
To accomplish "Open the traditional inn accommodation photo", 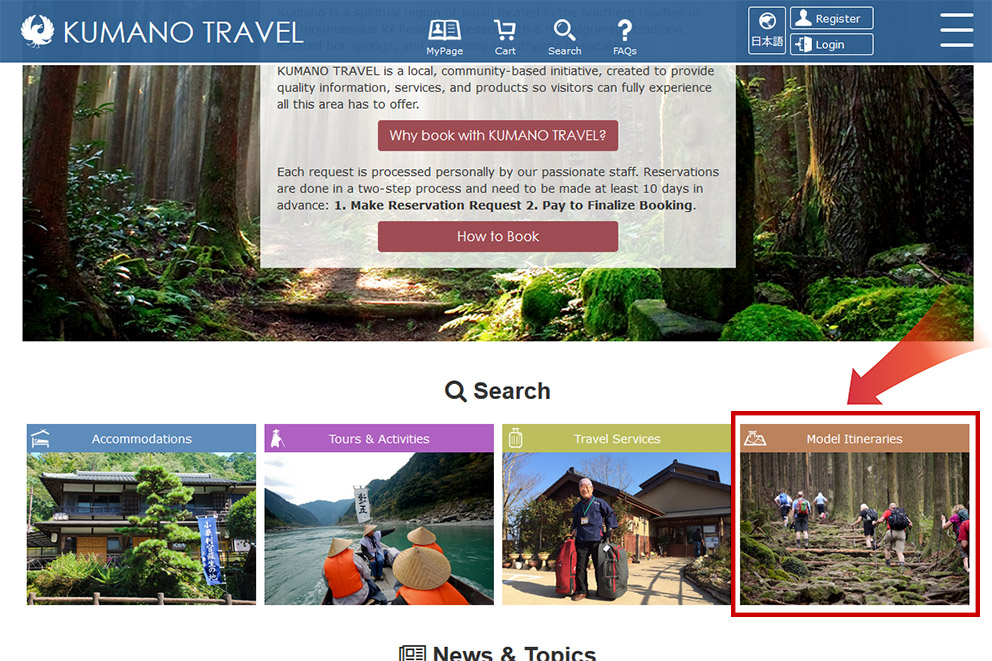I will point(141,529).
